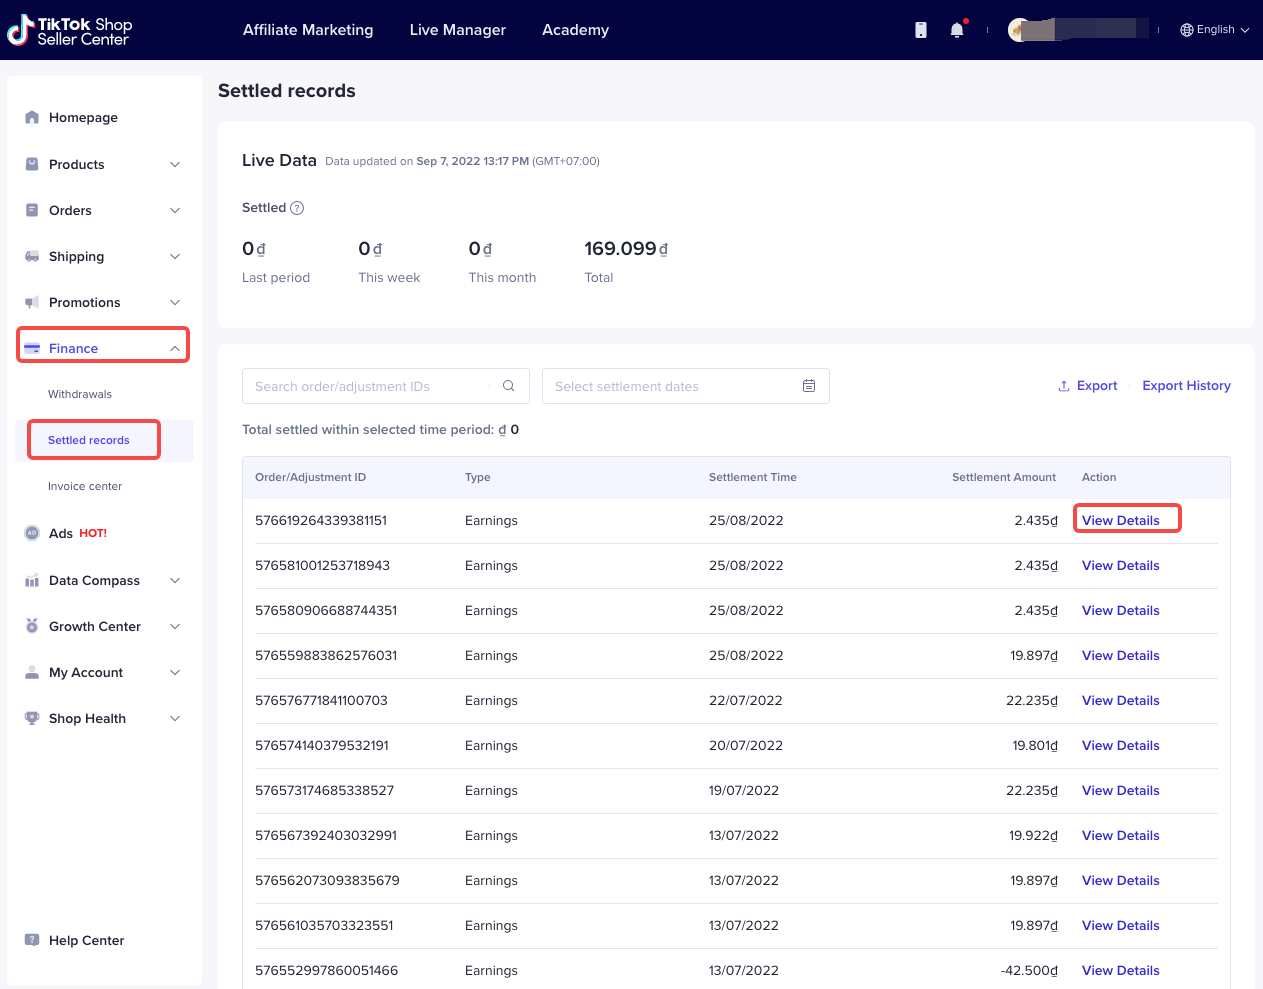This screenshot has width=1263, height=989.
Task: Click the TikTok Shop Seller Center logo
Action: tap(70, 31)
